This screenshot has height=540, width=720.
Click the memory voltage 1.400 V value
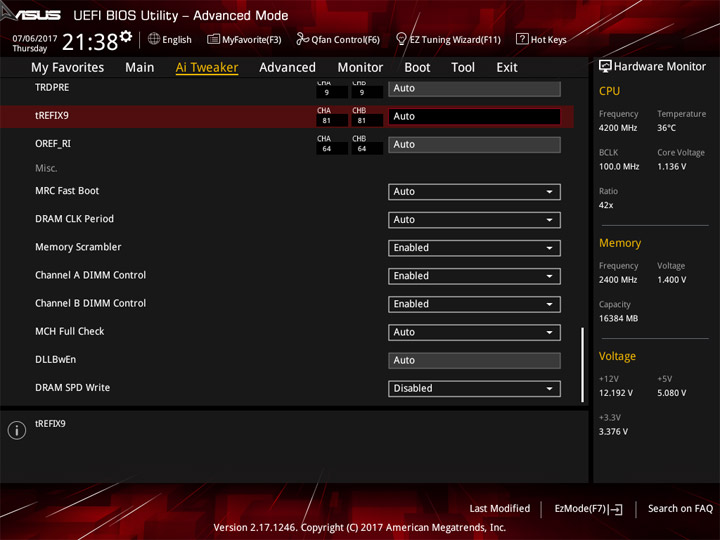pos(671,280)
